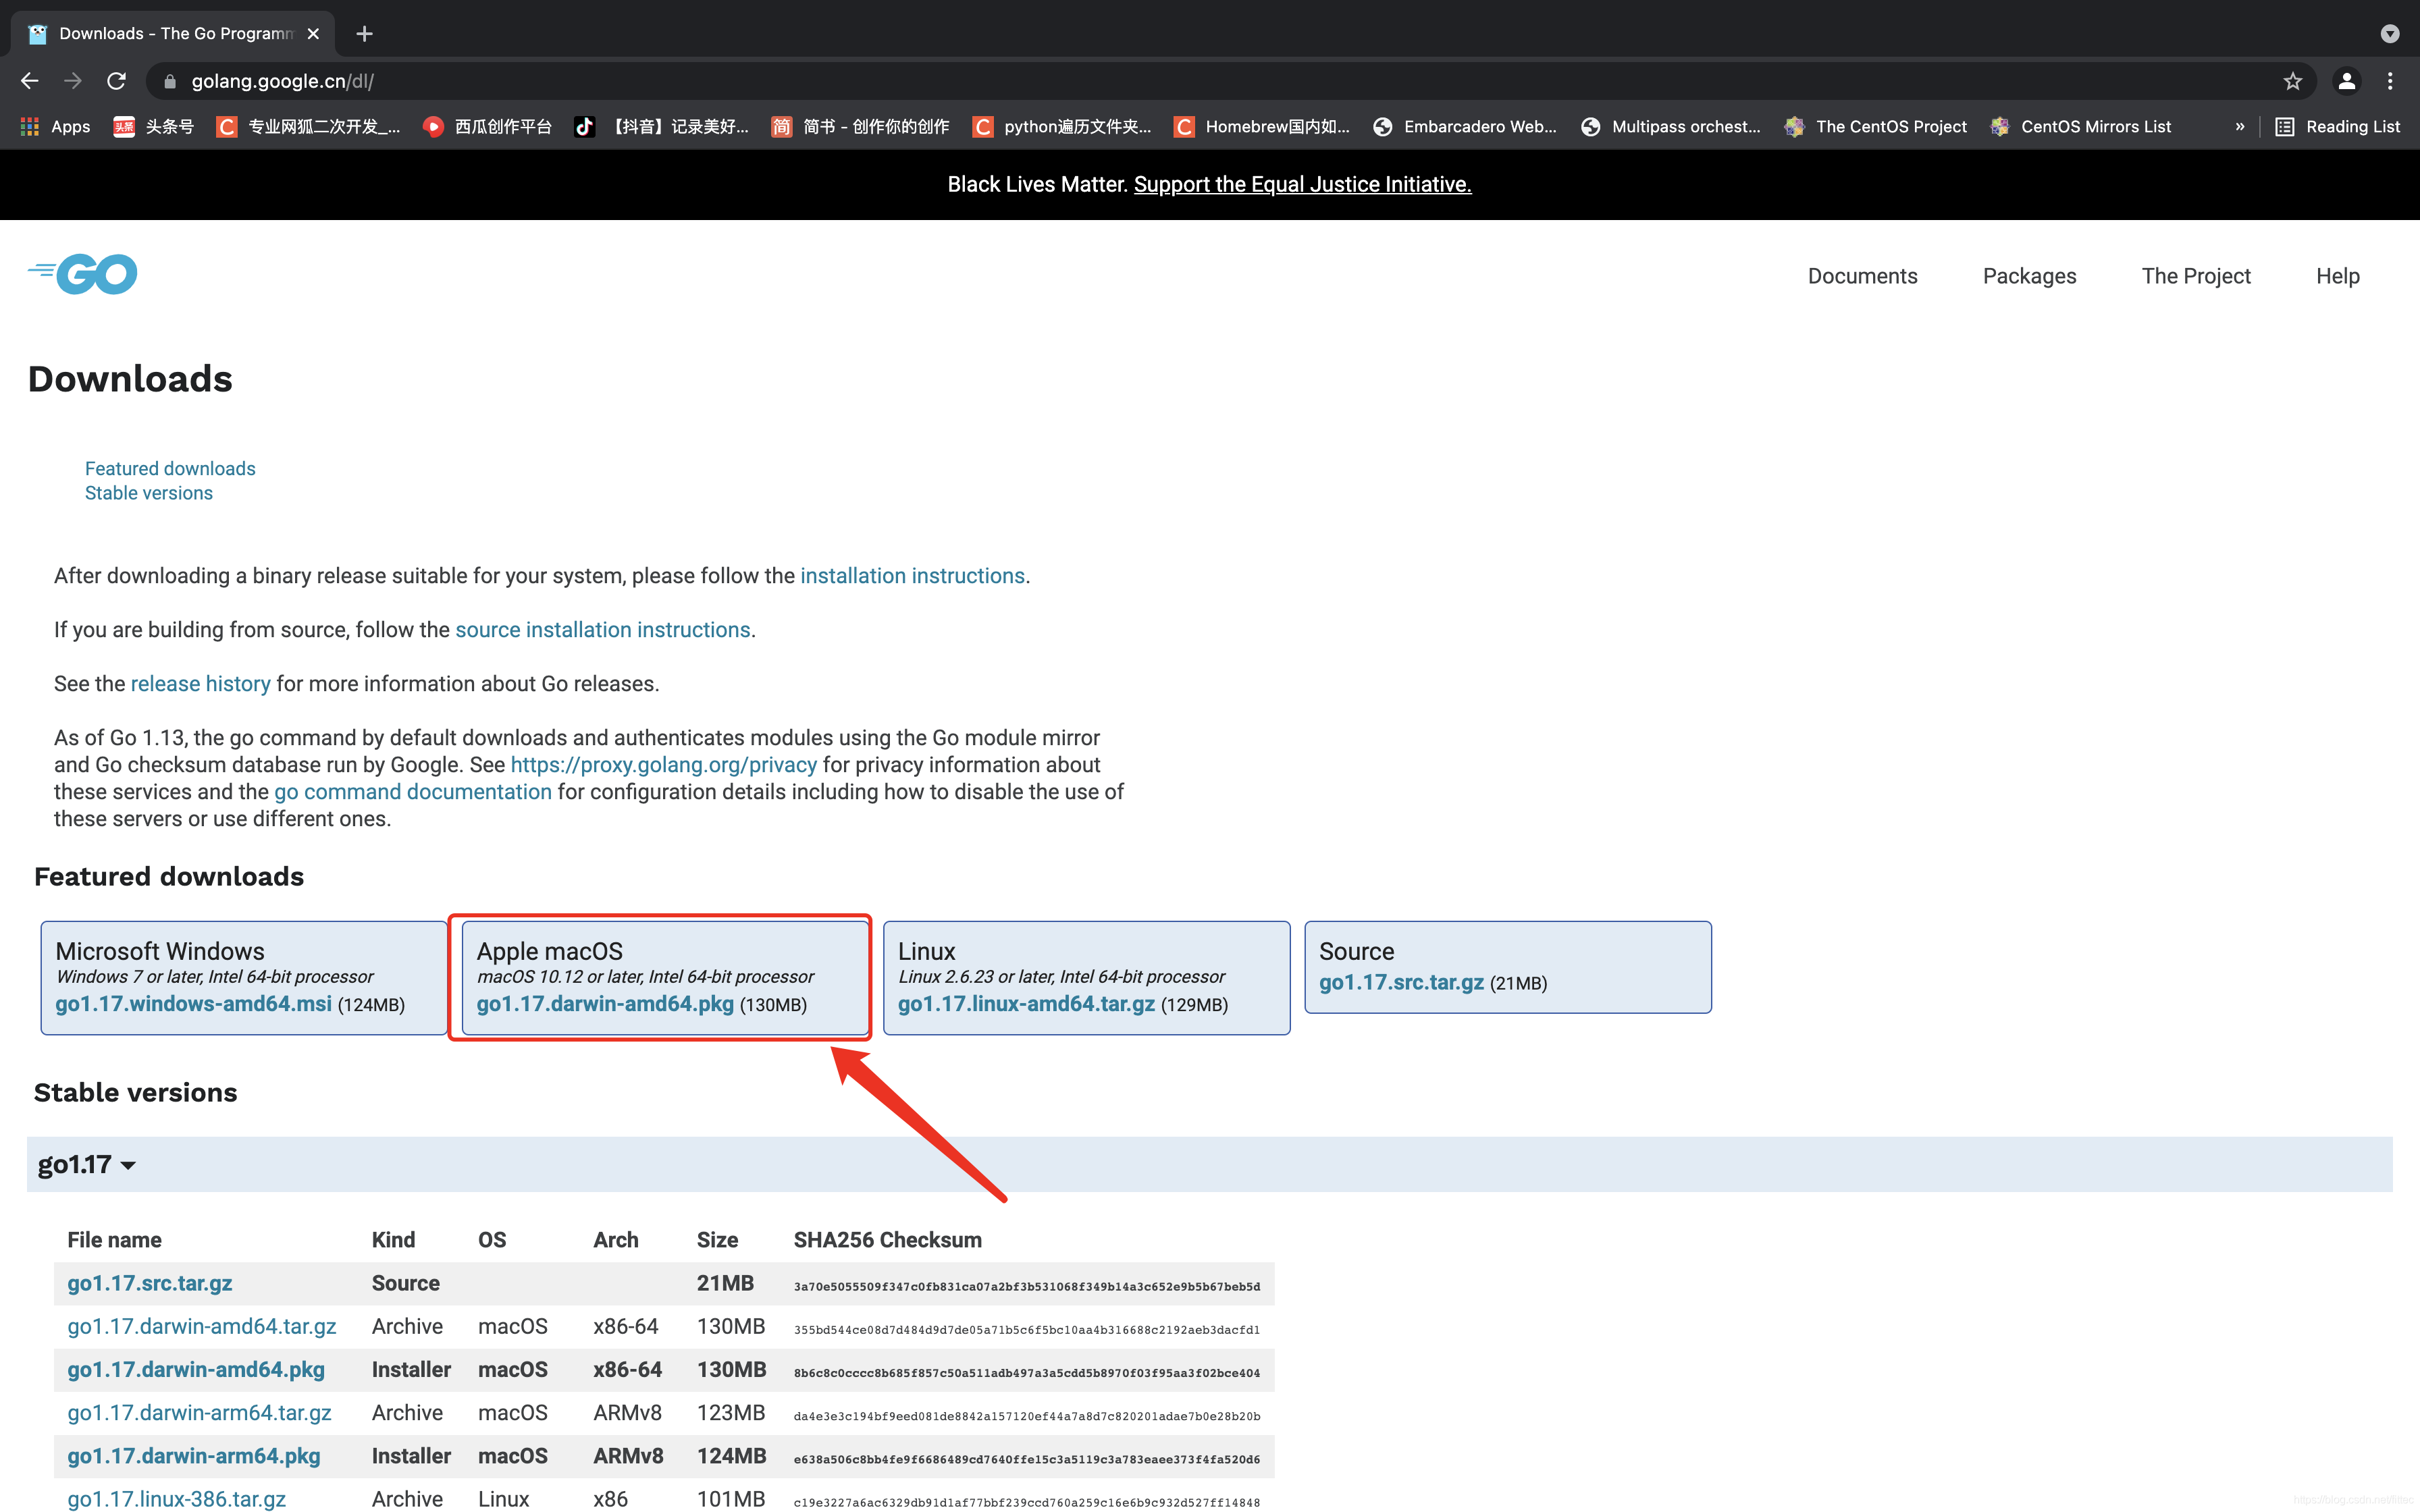Download featured go1.17.darwin-amd64.pkg in Apple macOS box

pyautogui.click(x=605, y=1004)
